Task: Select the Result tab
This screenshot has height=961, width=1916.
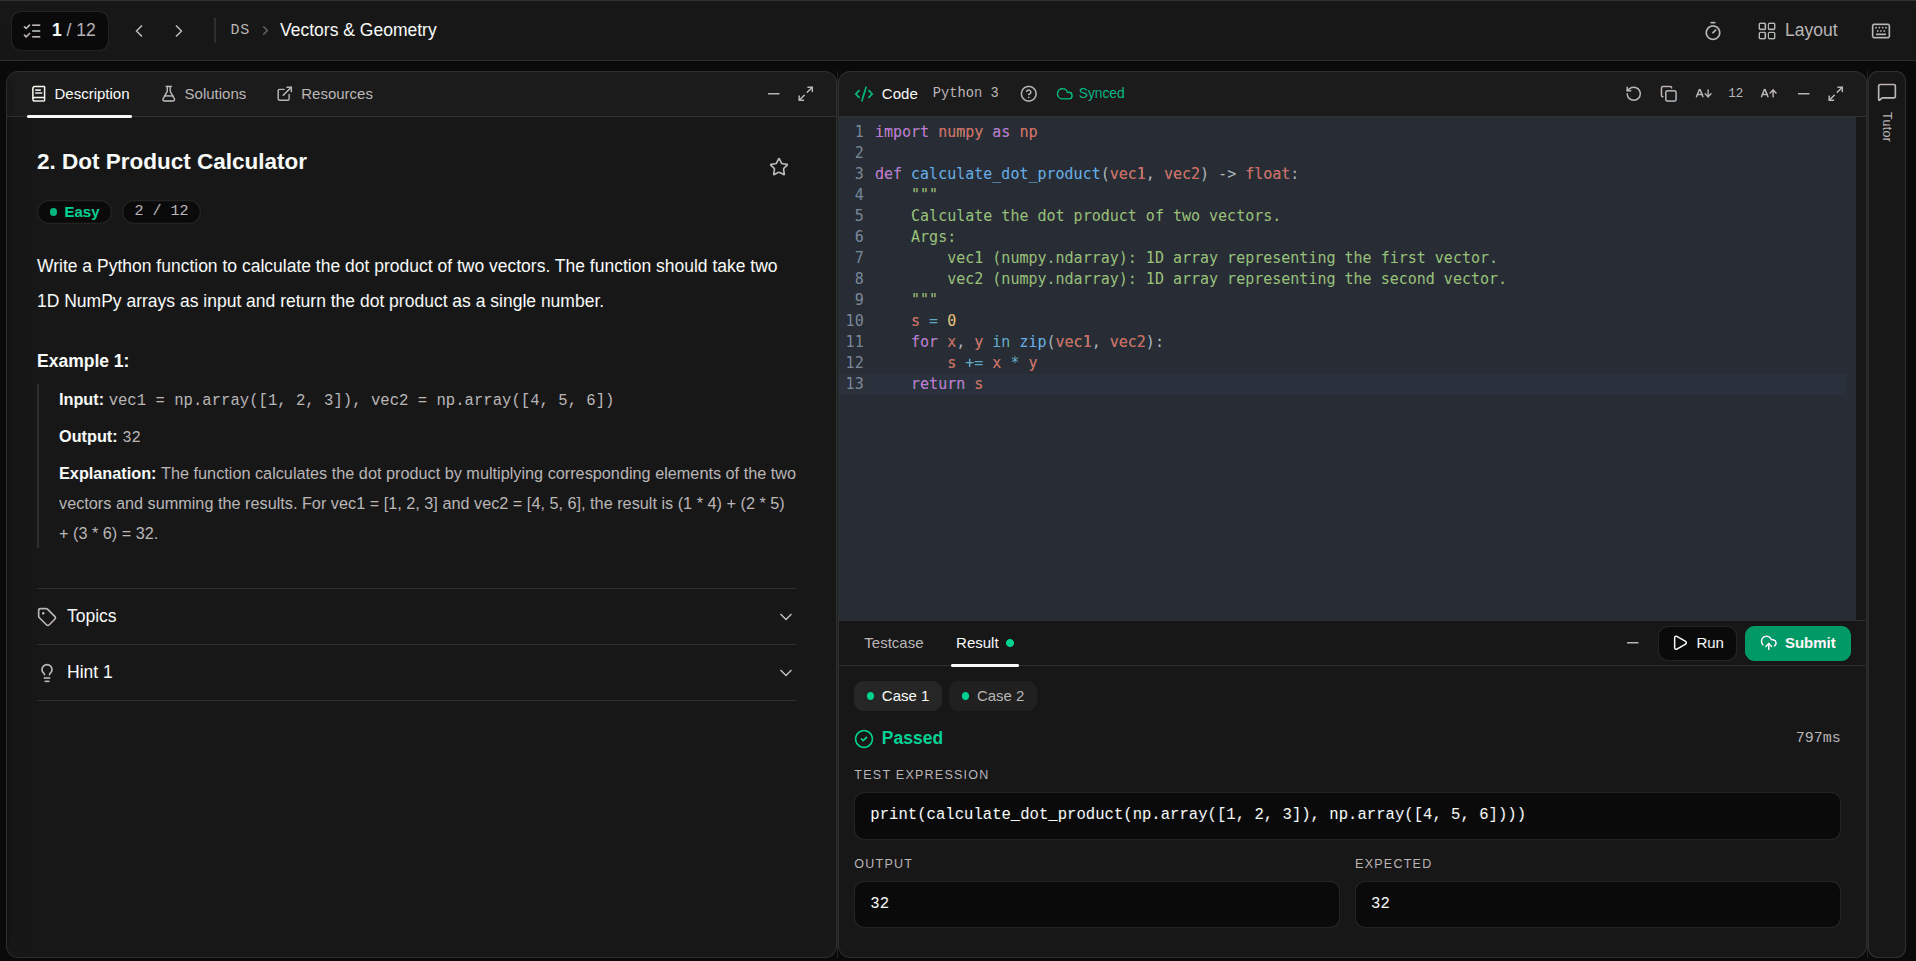Action: tap(985, 643)
